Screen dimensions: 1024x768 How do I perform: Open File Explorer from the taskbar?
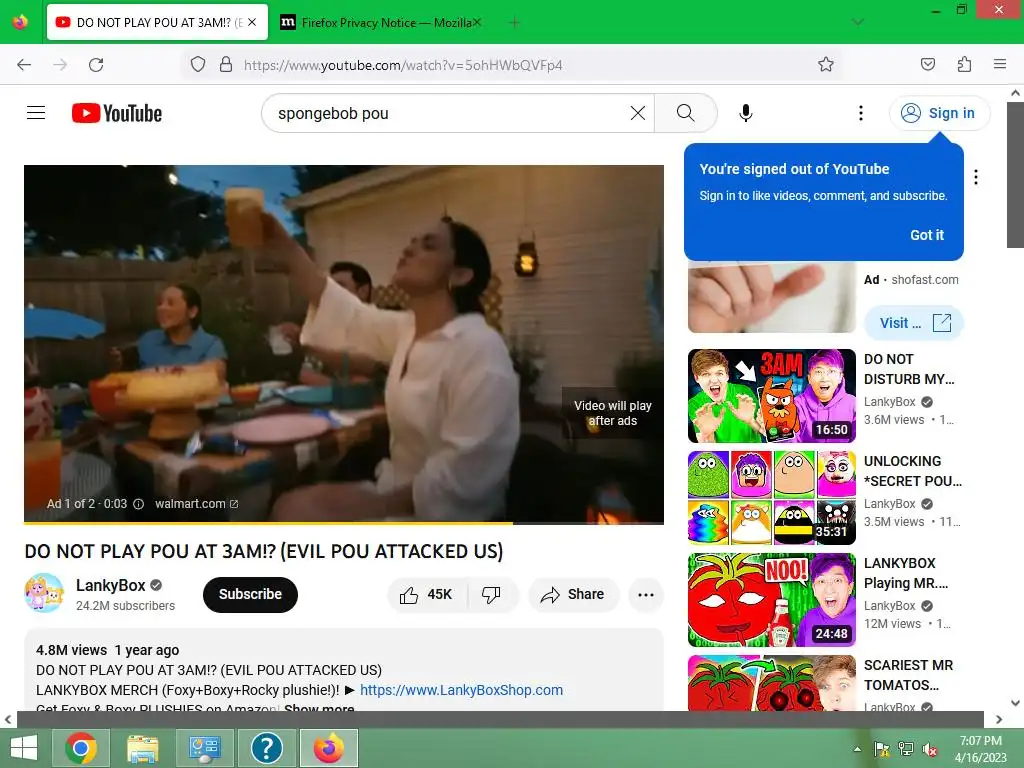142,748
